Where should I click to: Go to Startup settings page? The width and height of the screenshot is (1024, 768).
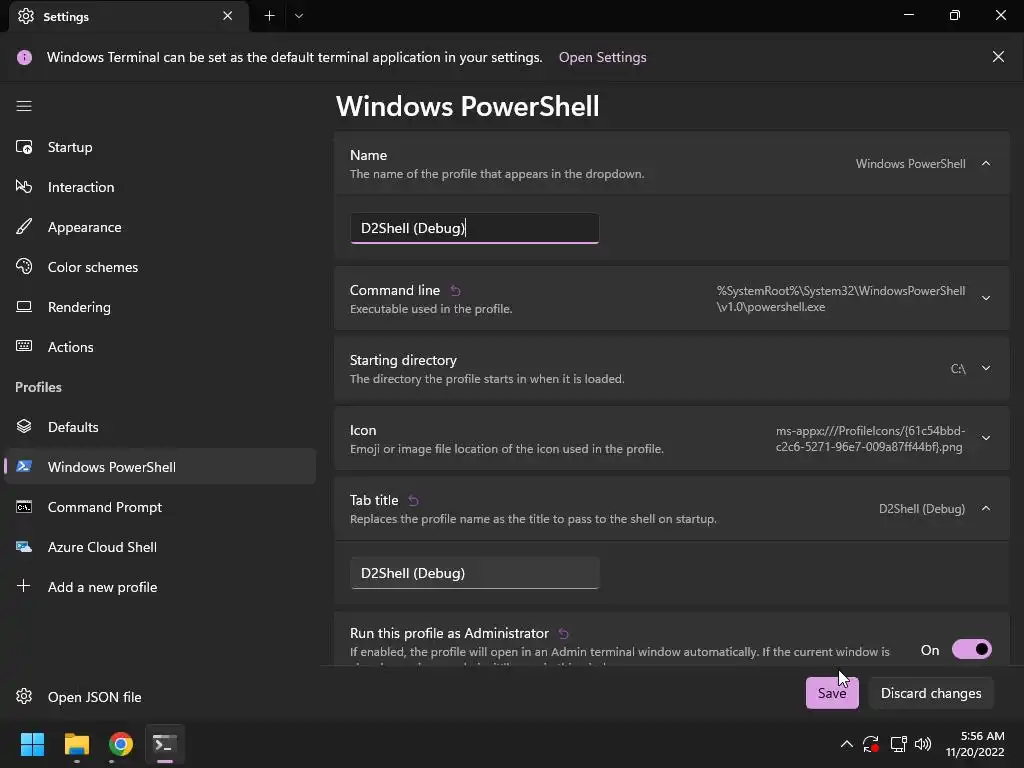(160, 147)
